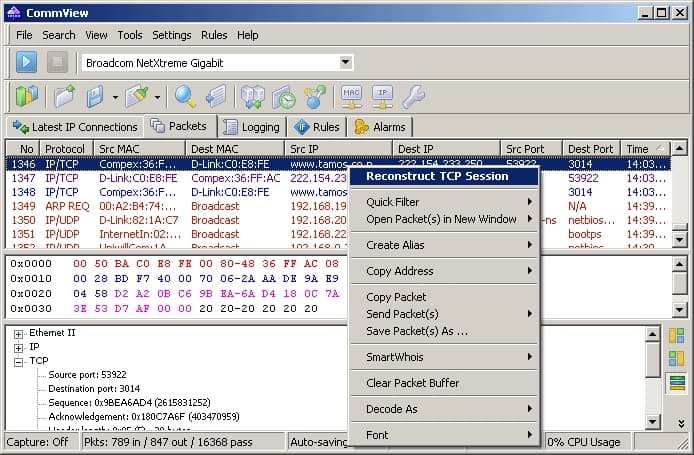Open IP aliases toolbar icon
694x455 pixels.
(382, 96)
